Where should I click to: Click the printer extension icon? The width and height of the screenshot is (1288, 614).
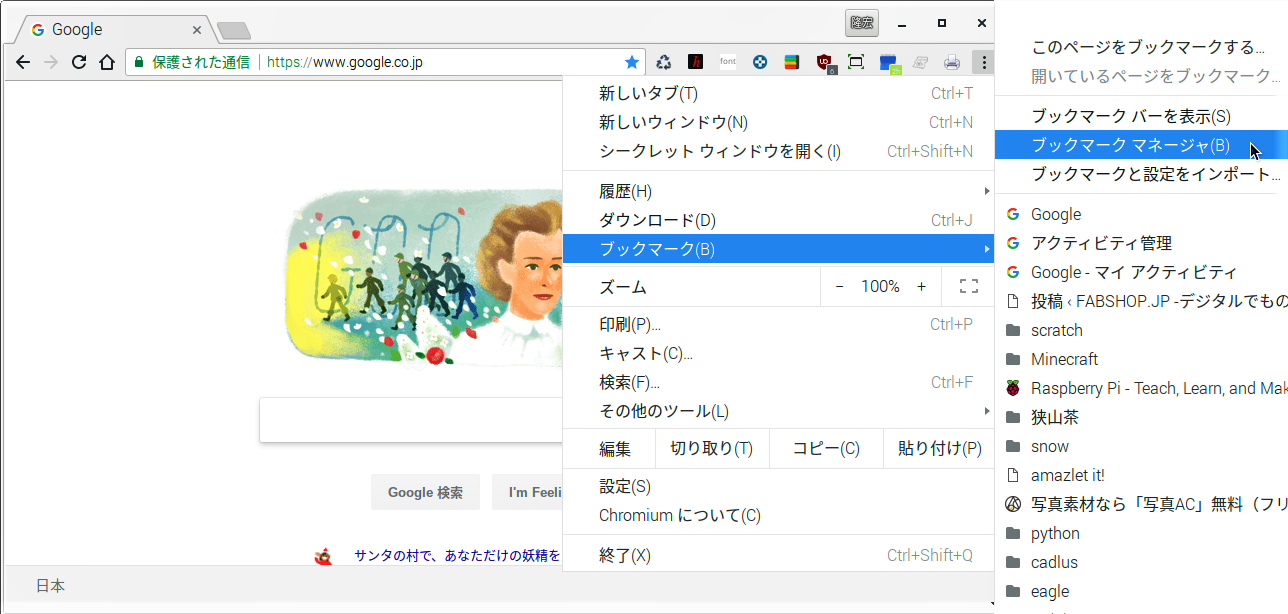(952, 62)
